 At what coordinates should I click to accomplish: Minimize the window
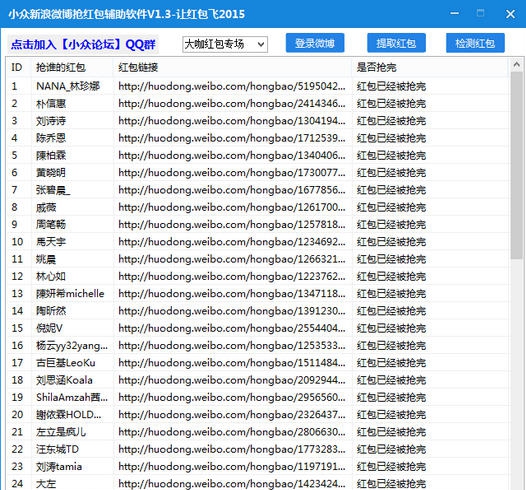[455, 13]
